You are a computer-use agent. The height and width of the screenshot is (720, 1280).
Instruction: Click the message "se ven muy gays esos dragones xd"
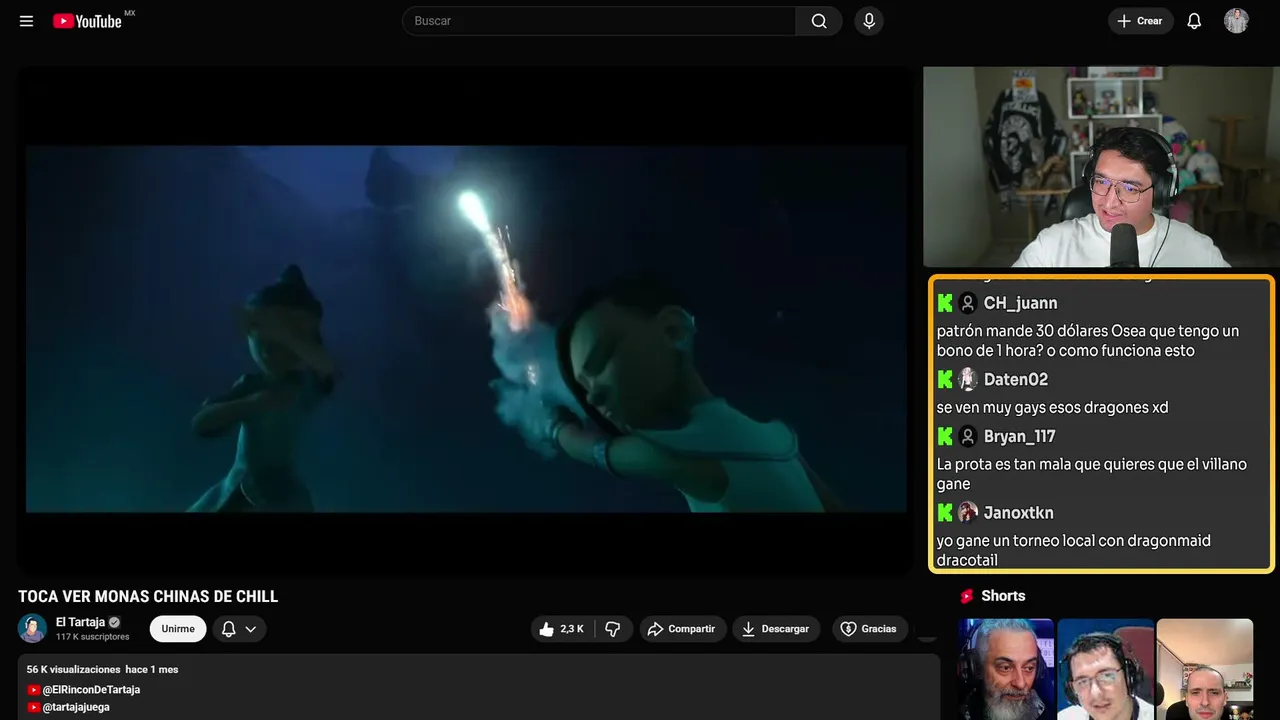1053,408
